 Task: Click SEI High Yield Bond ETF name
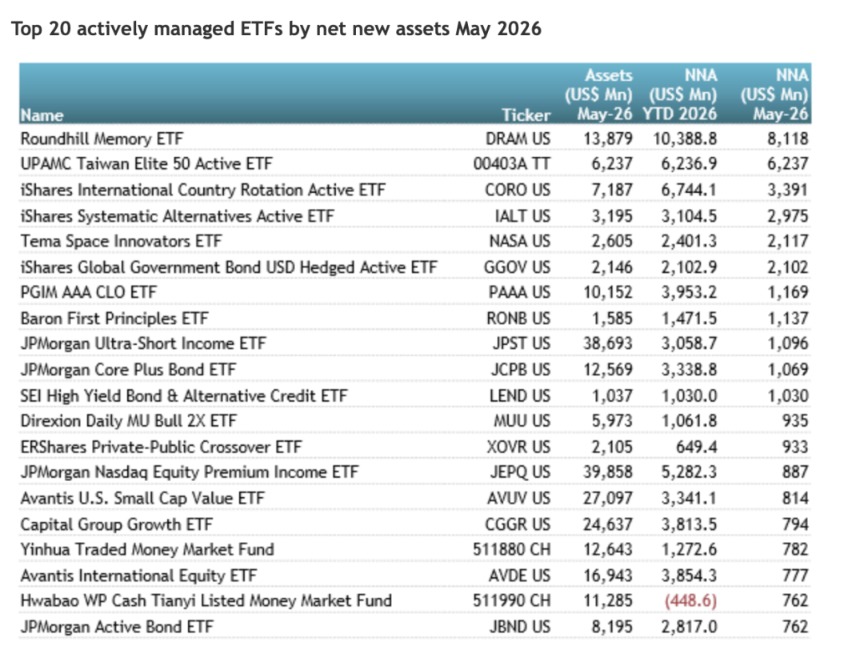pos(183,395)
